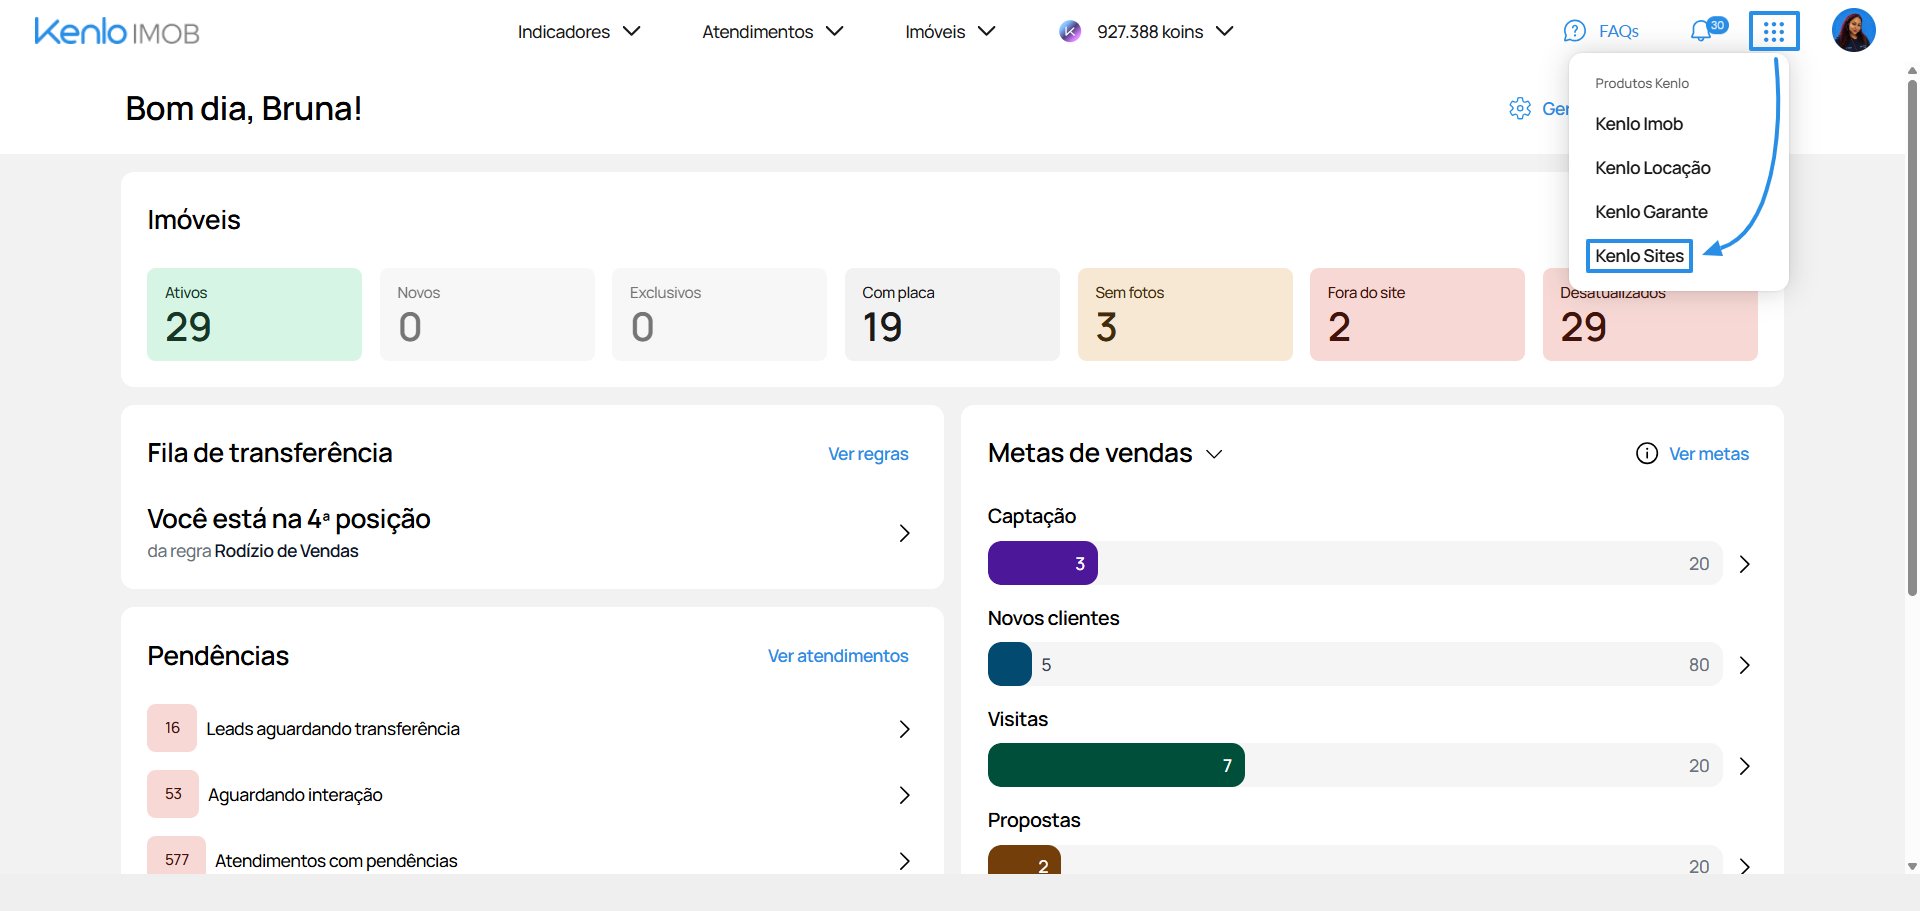This screenshot has height=911, width=1920.
Task: Click the Leads aguardando transferência label
Action: click(333, 729)
